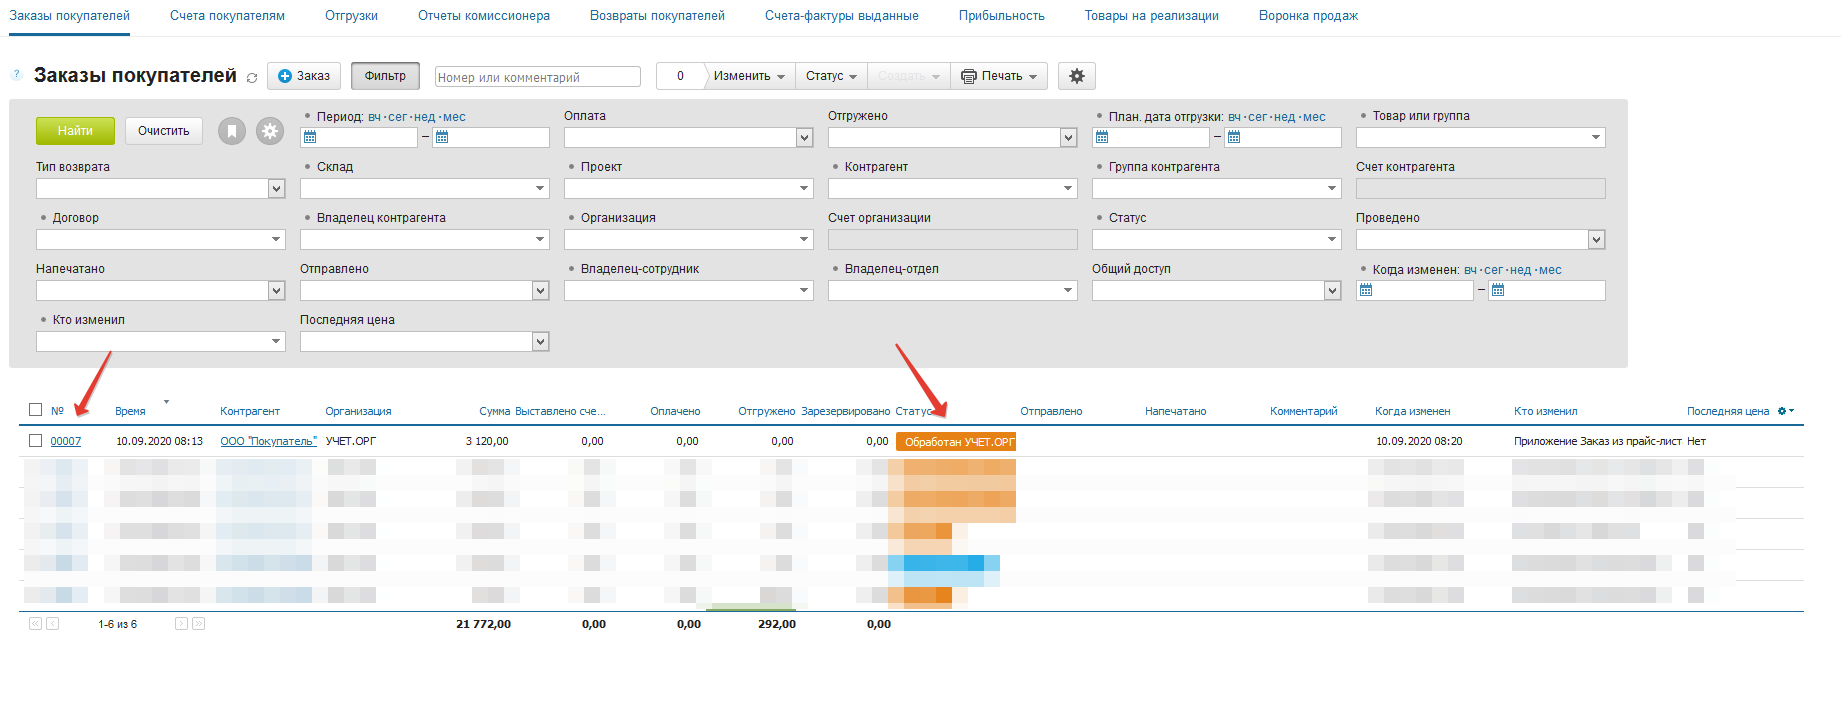Image resolution: width=1841 pixels, height=722 pixels.
Task: Expand the Оплата filter dropdown
Action: (805, 138)
